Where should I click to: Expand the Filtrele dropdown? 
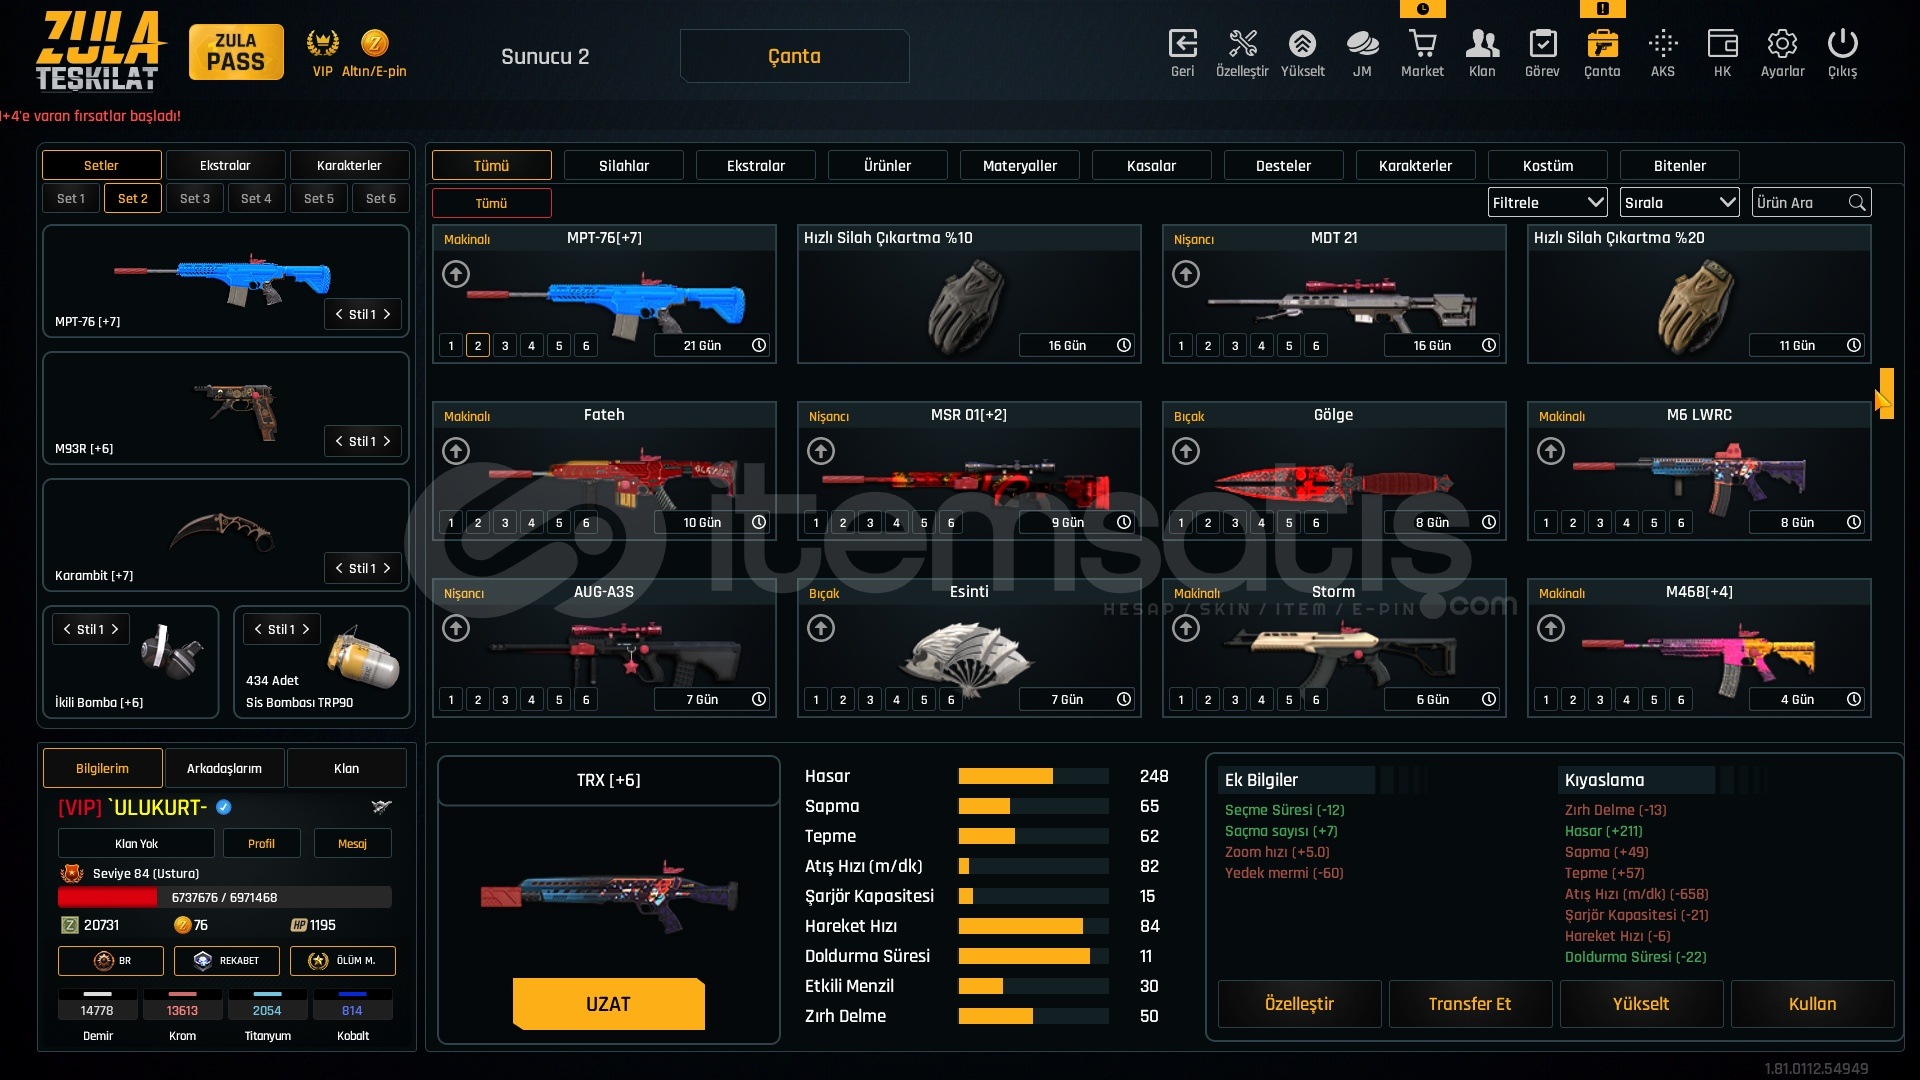click(1547, 202)
